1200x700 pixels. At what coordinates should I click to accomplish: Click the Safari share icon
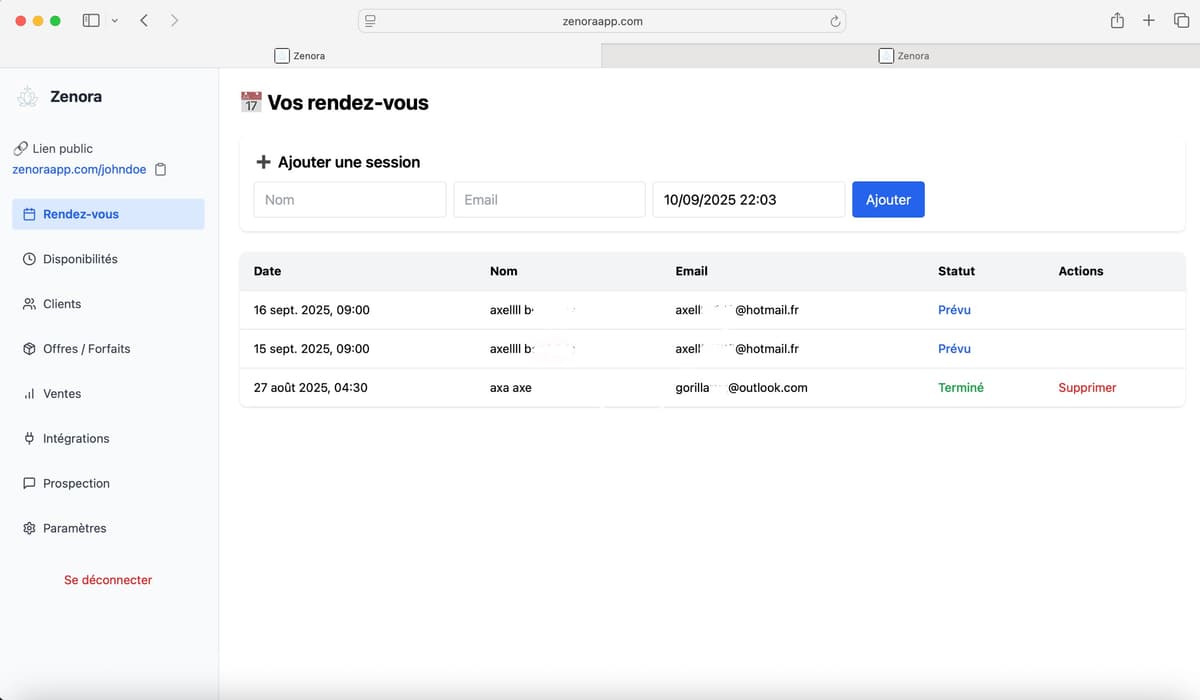point(1117,20)
